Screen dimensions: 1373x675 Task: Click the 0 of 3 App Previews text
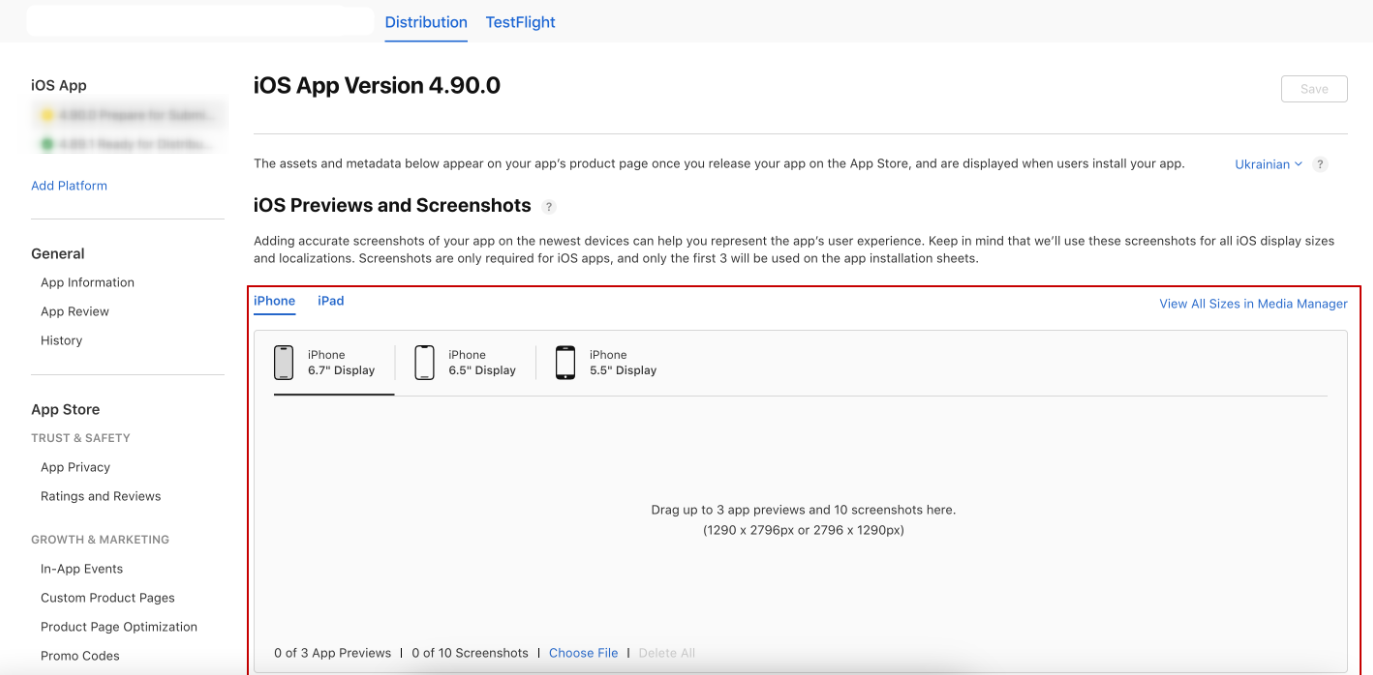(333, 653)
